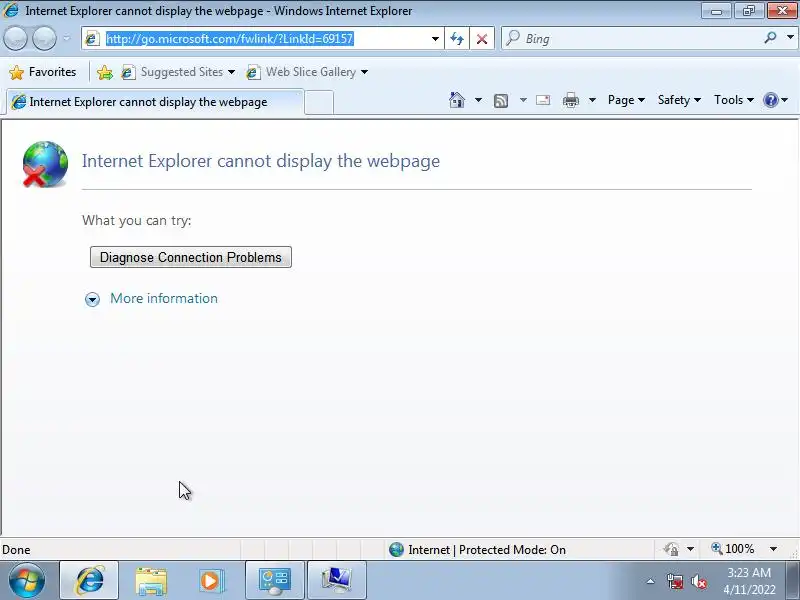This screenshot has width=800, height=600.
Task: Click the search magnifier button
Action: click(x=770, y=37)
